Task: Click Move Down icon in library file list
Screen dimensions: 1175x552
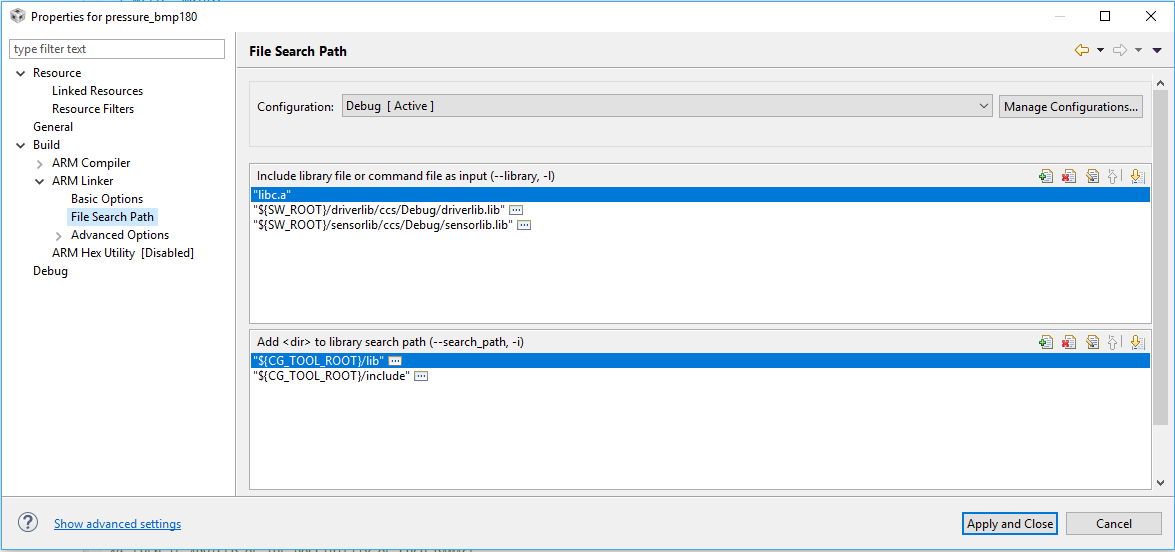Action: coord(1137,176)
